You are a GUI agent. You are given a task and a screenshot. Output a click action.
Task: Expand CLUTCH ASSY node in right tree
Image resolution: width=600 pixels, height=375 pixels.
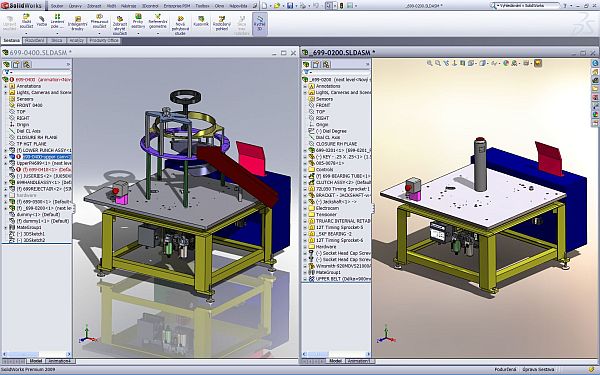(x=305, y=183)
